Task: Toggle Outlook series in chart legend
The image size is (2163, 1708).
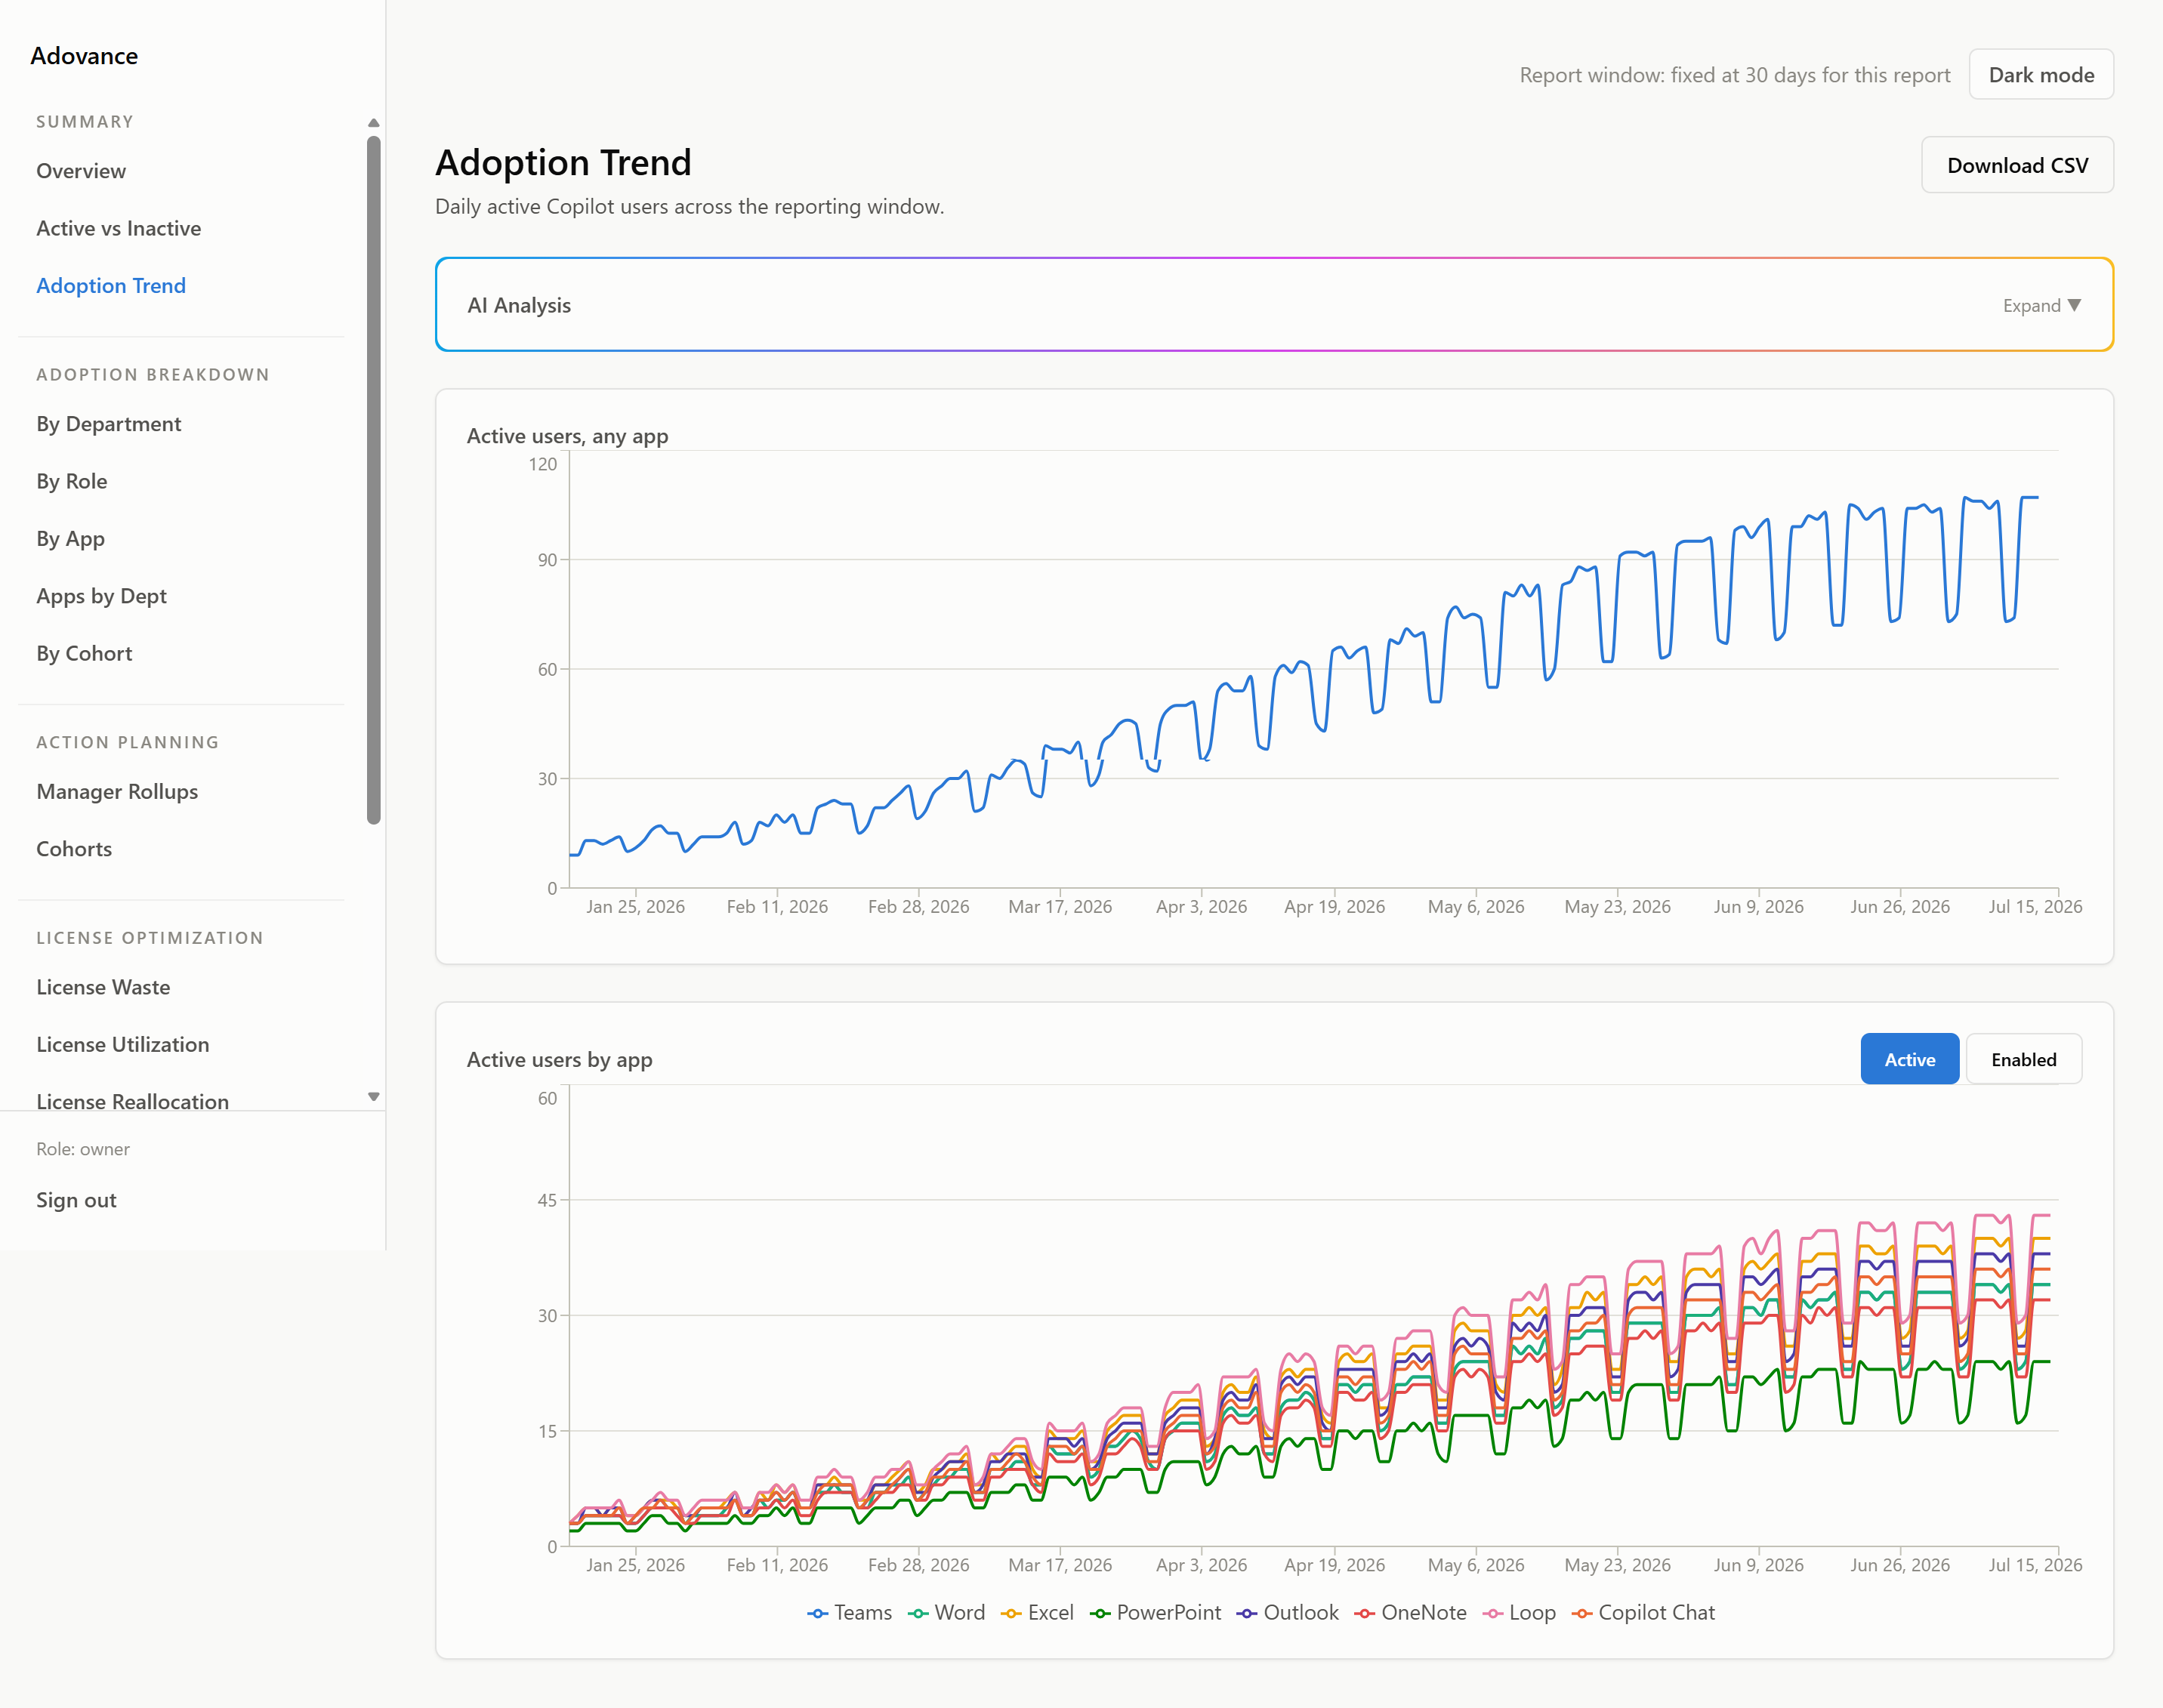Action: [1287, 1613]
